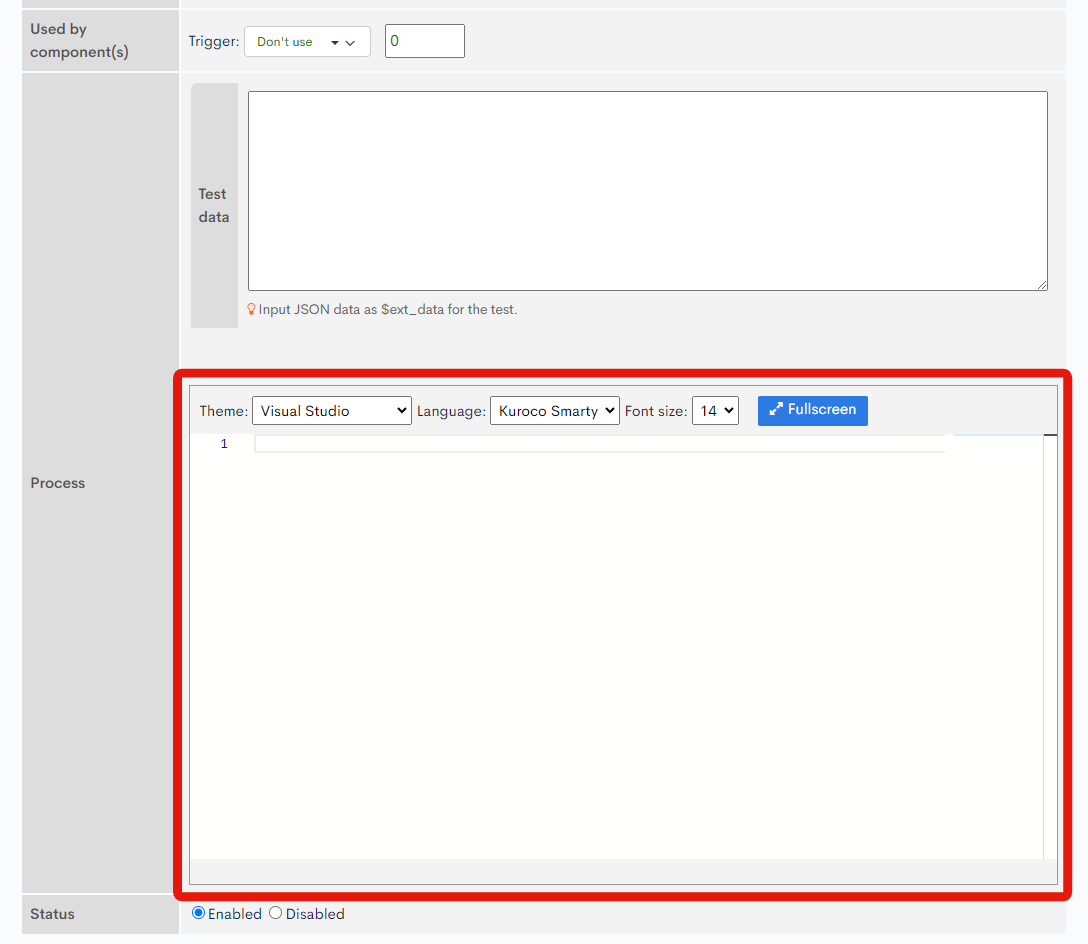Image resolution: width=1088 pixels, height=944 pixels.
Task: Open the Theme dropdown showing Visual Studio
Action: [x=331, y=410]
